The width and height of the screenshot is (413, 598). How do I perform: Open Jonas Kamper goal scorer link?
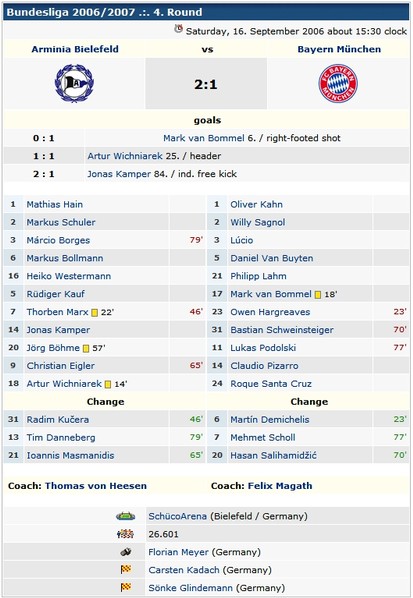[x=119, y=174]
